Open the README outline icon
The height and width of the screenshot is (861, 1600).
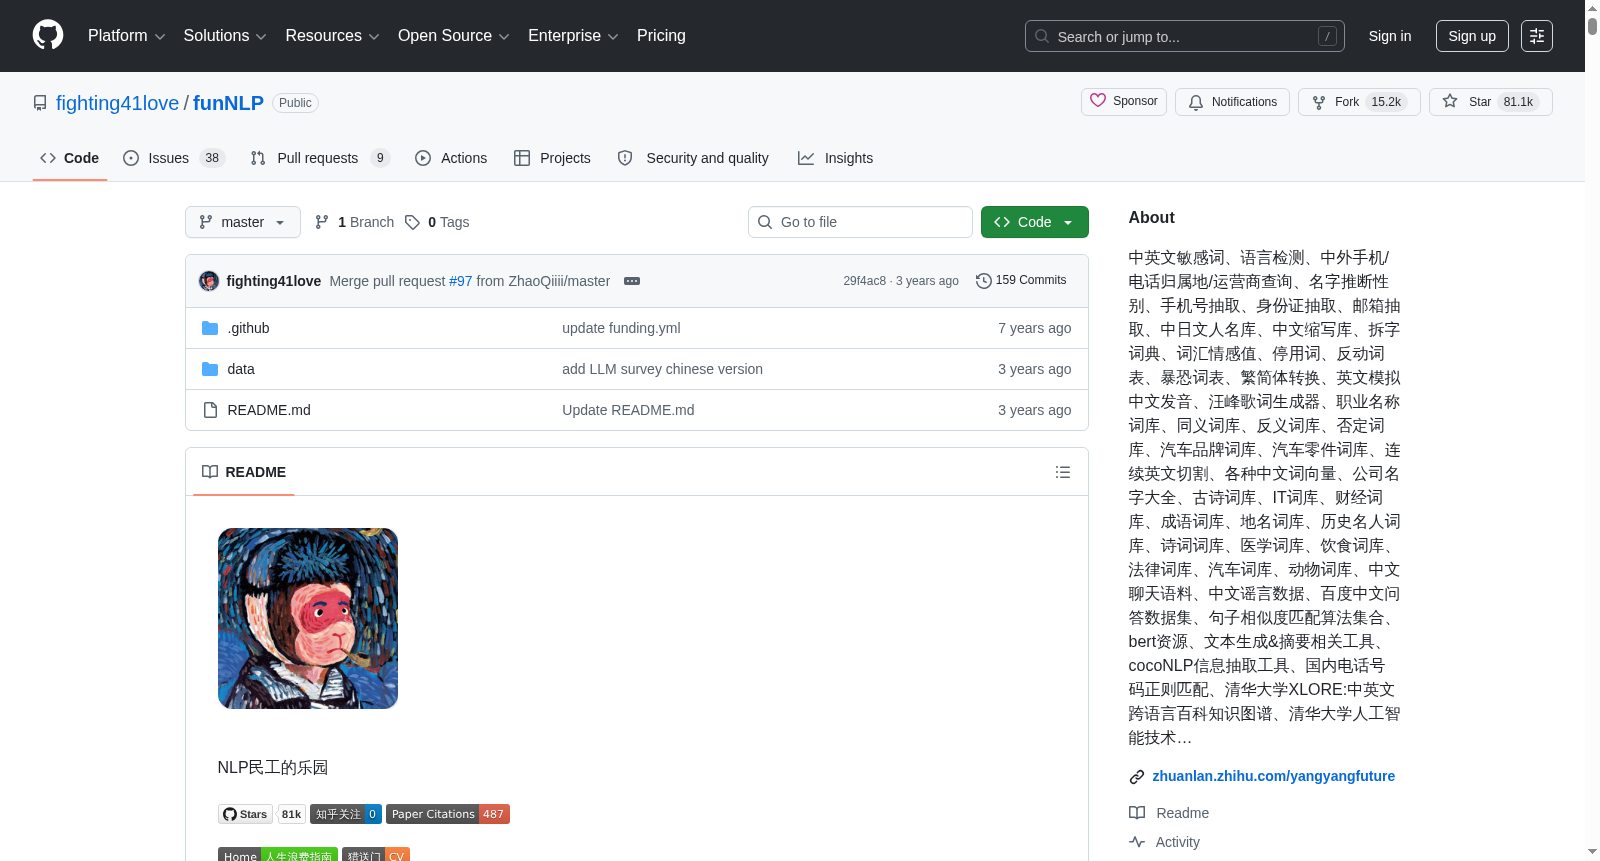[1063, 472]
